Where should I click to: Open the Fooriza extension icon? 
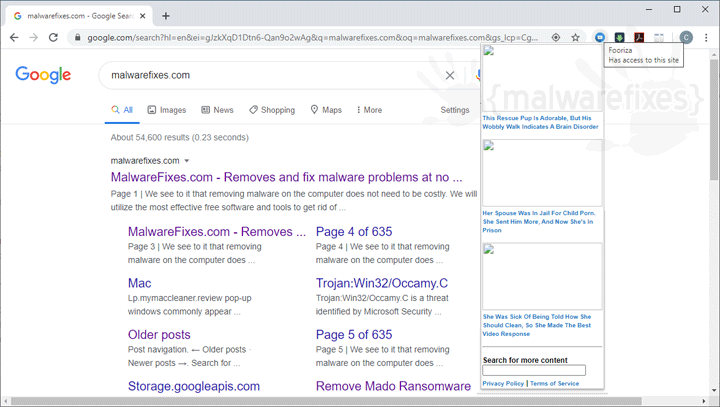(x=600, y=38)
